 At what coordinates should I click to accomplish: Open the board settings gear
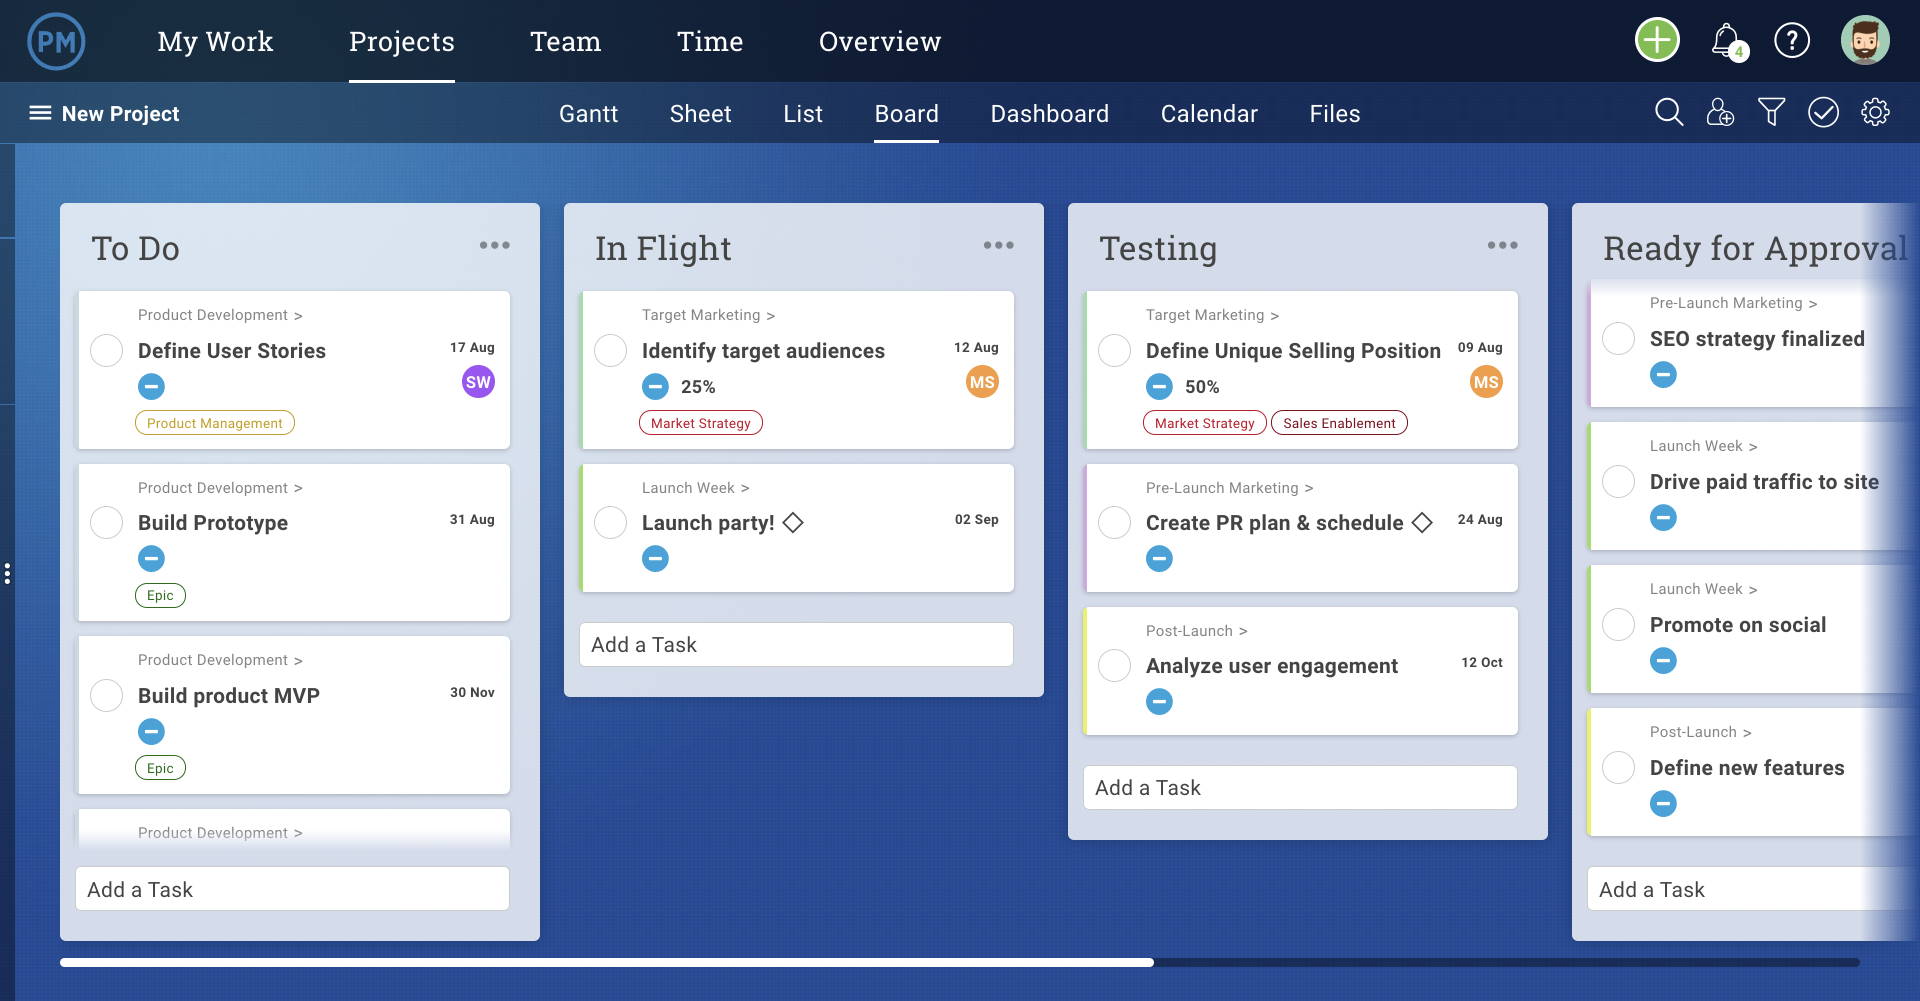click(1875, 112)
